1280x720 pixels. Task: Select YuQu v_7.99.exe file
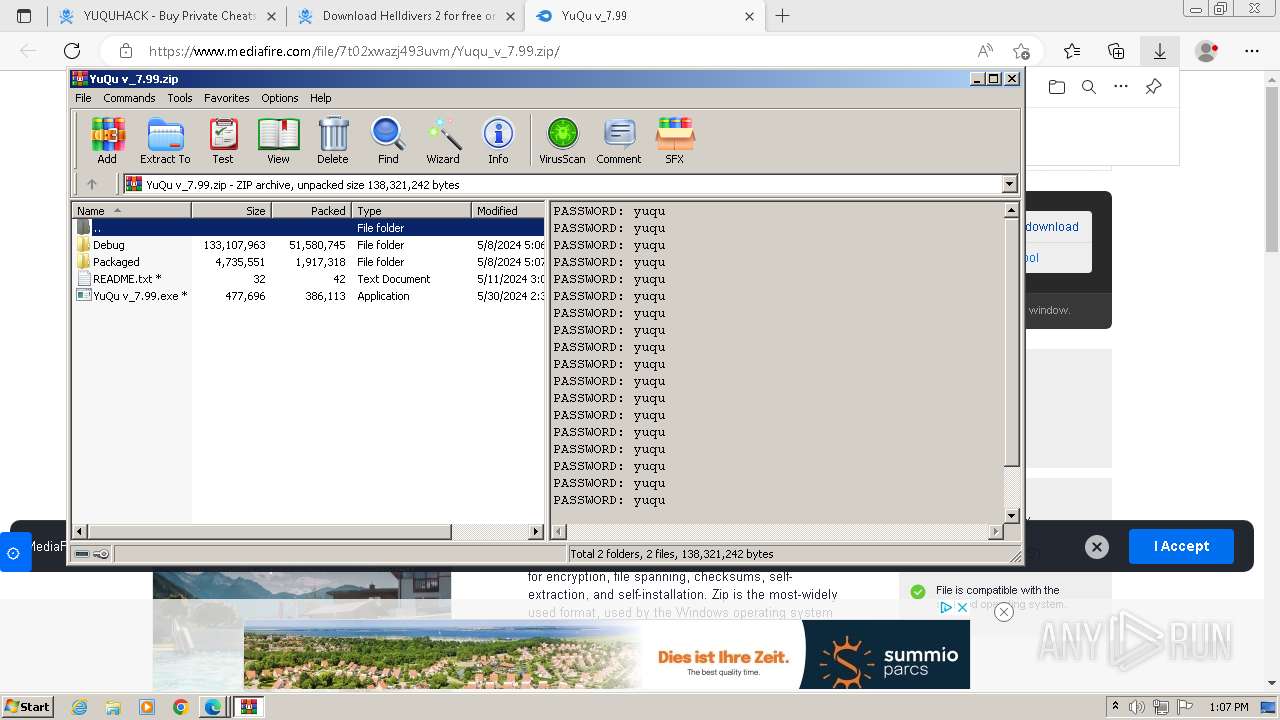click(x=309, y=296)
